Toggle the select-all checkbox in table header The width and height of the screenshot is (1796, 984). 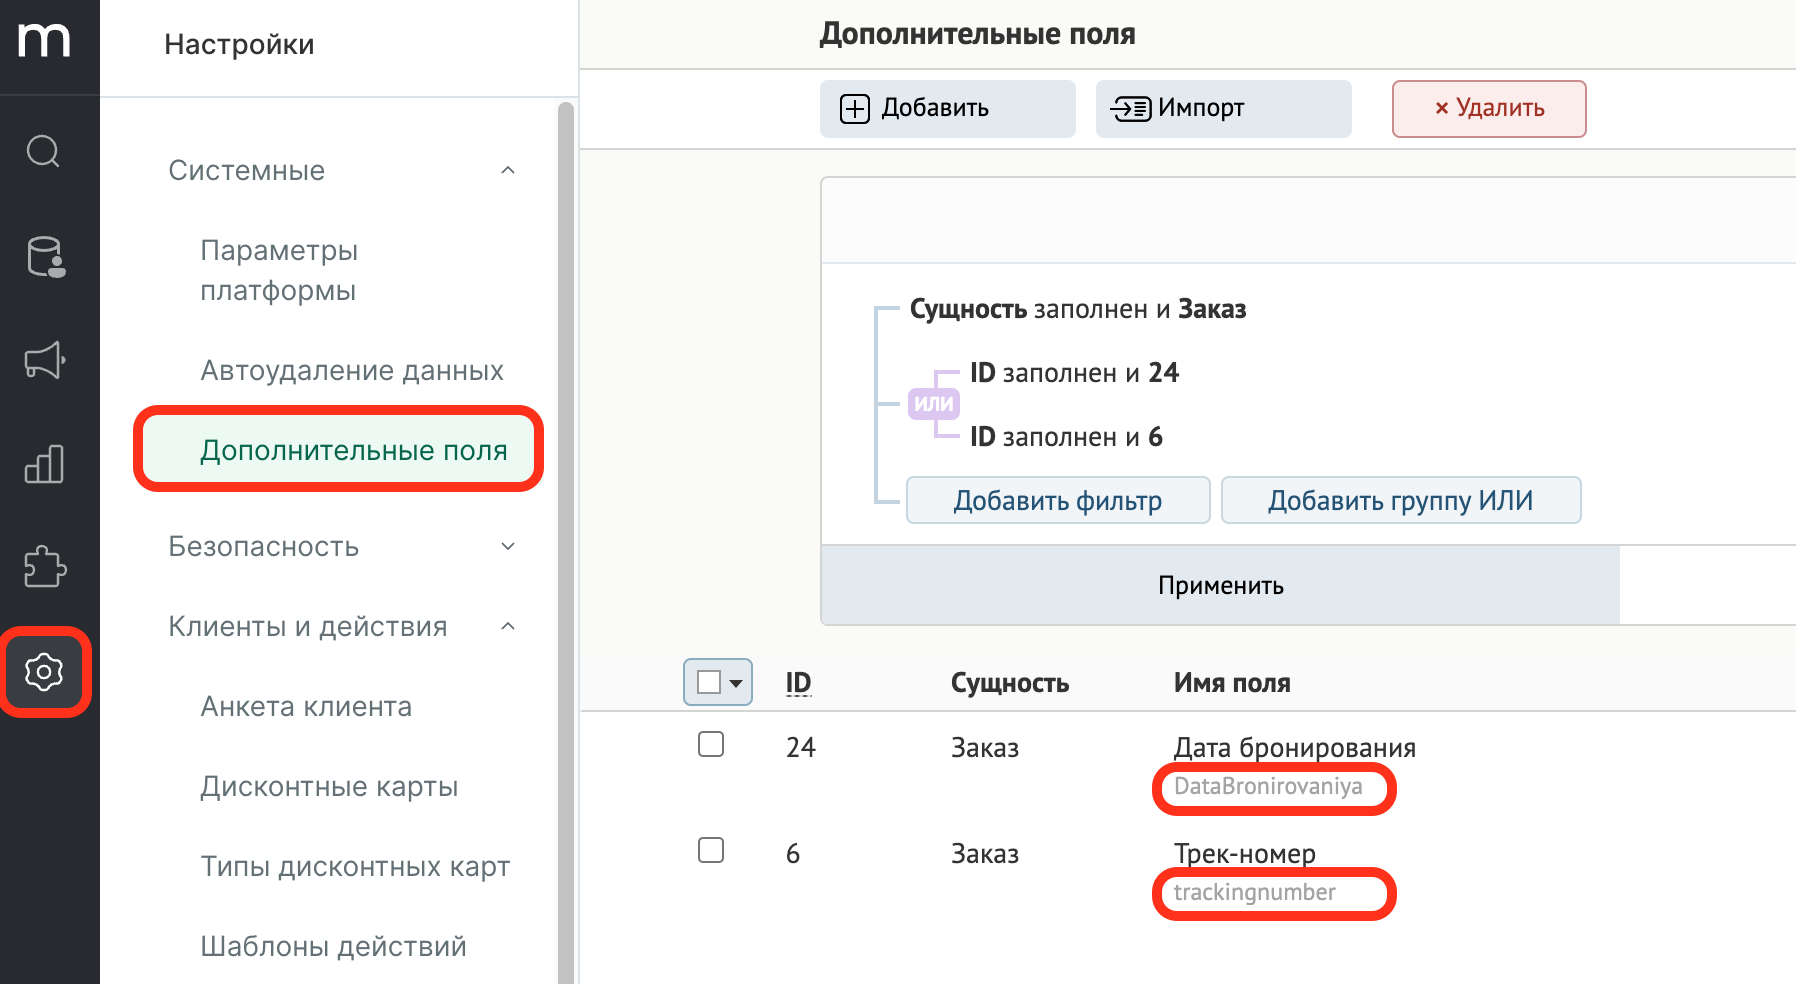[709, 682]
